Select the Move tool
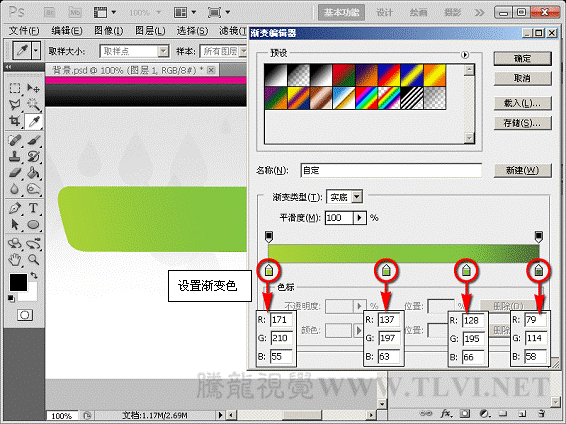The width and height of the screenshot is (566, 424). coord(34,88)
